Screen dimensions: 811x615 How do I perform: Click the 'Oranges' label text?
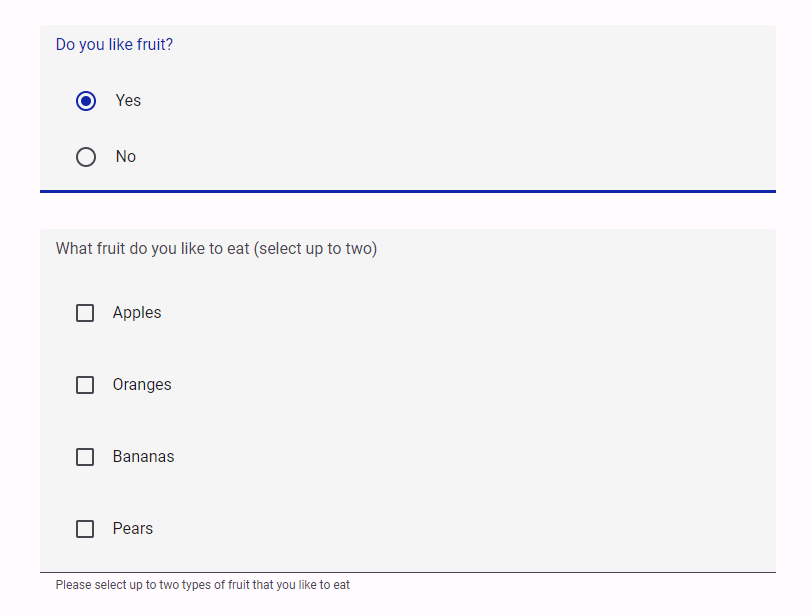point(142,385)
